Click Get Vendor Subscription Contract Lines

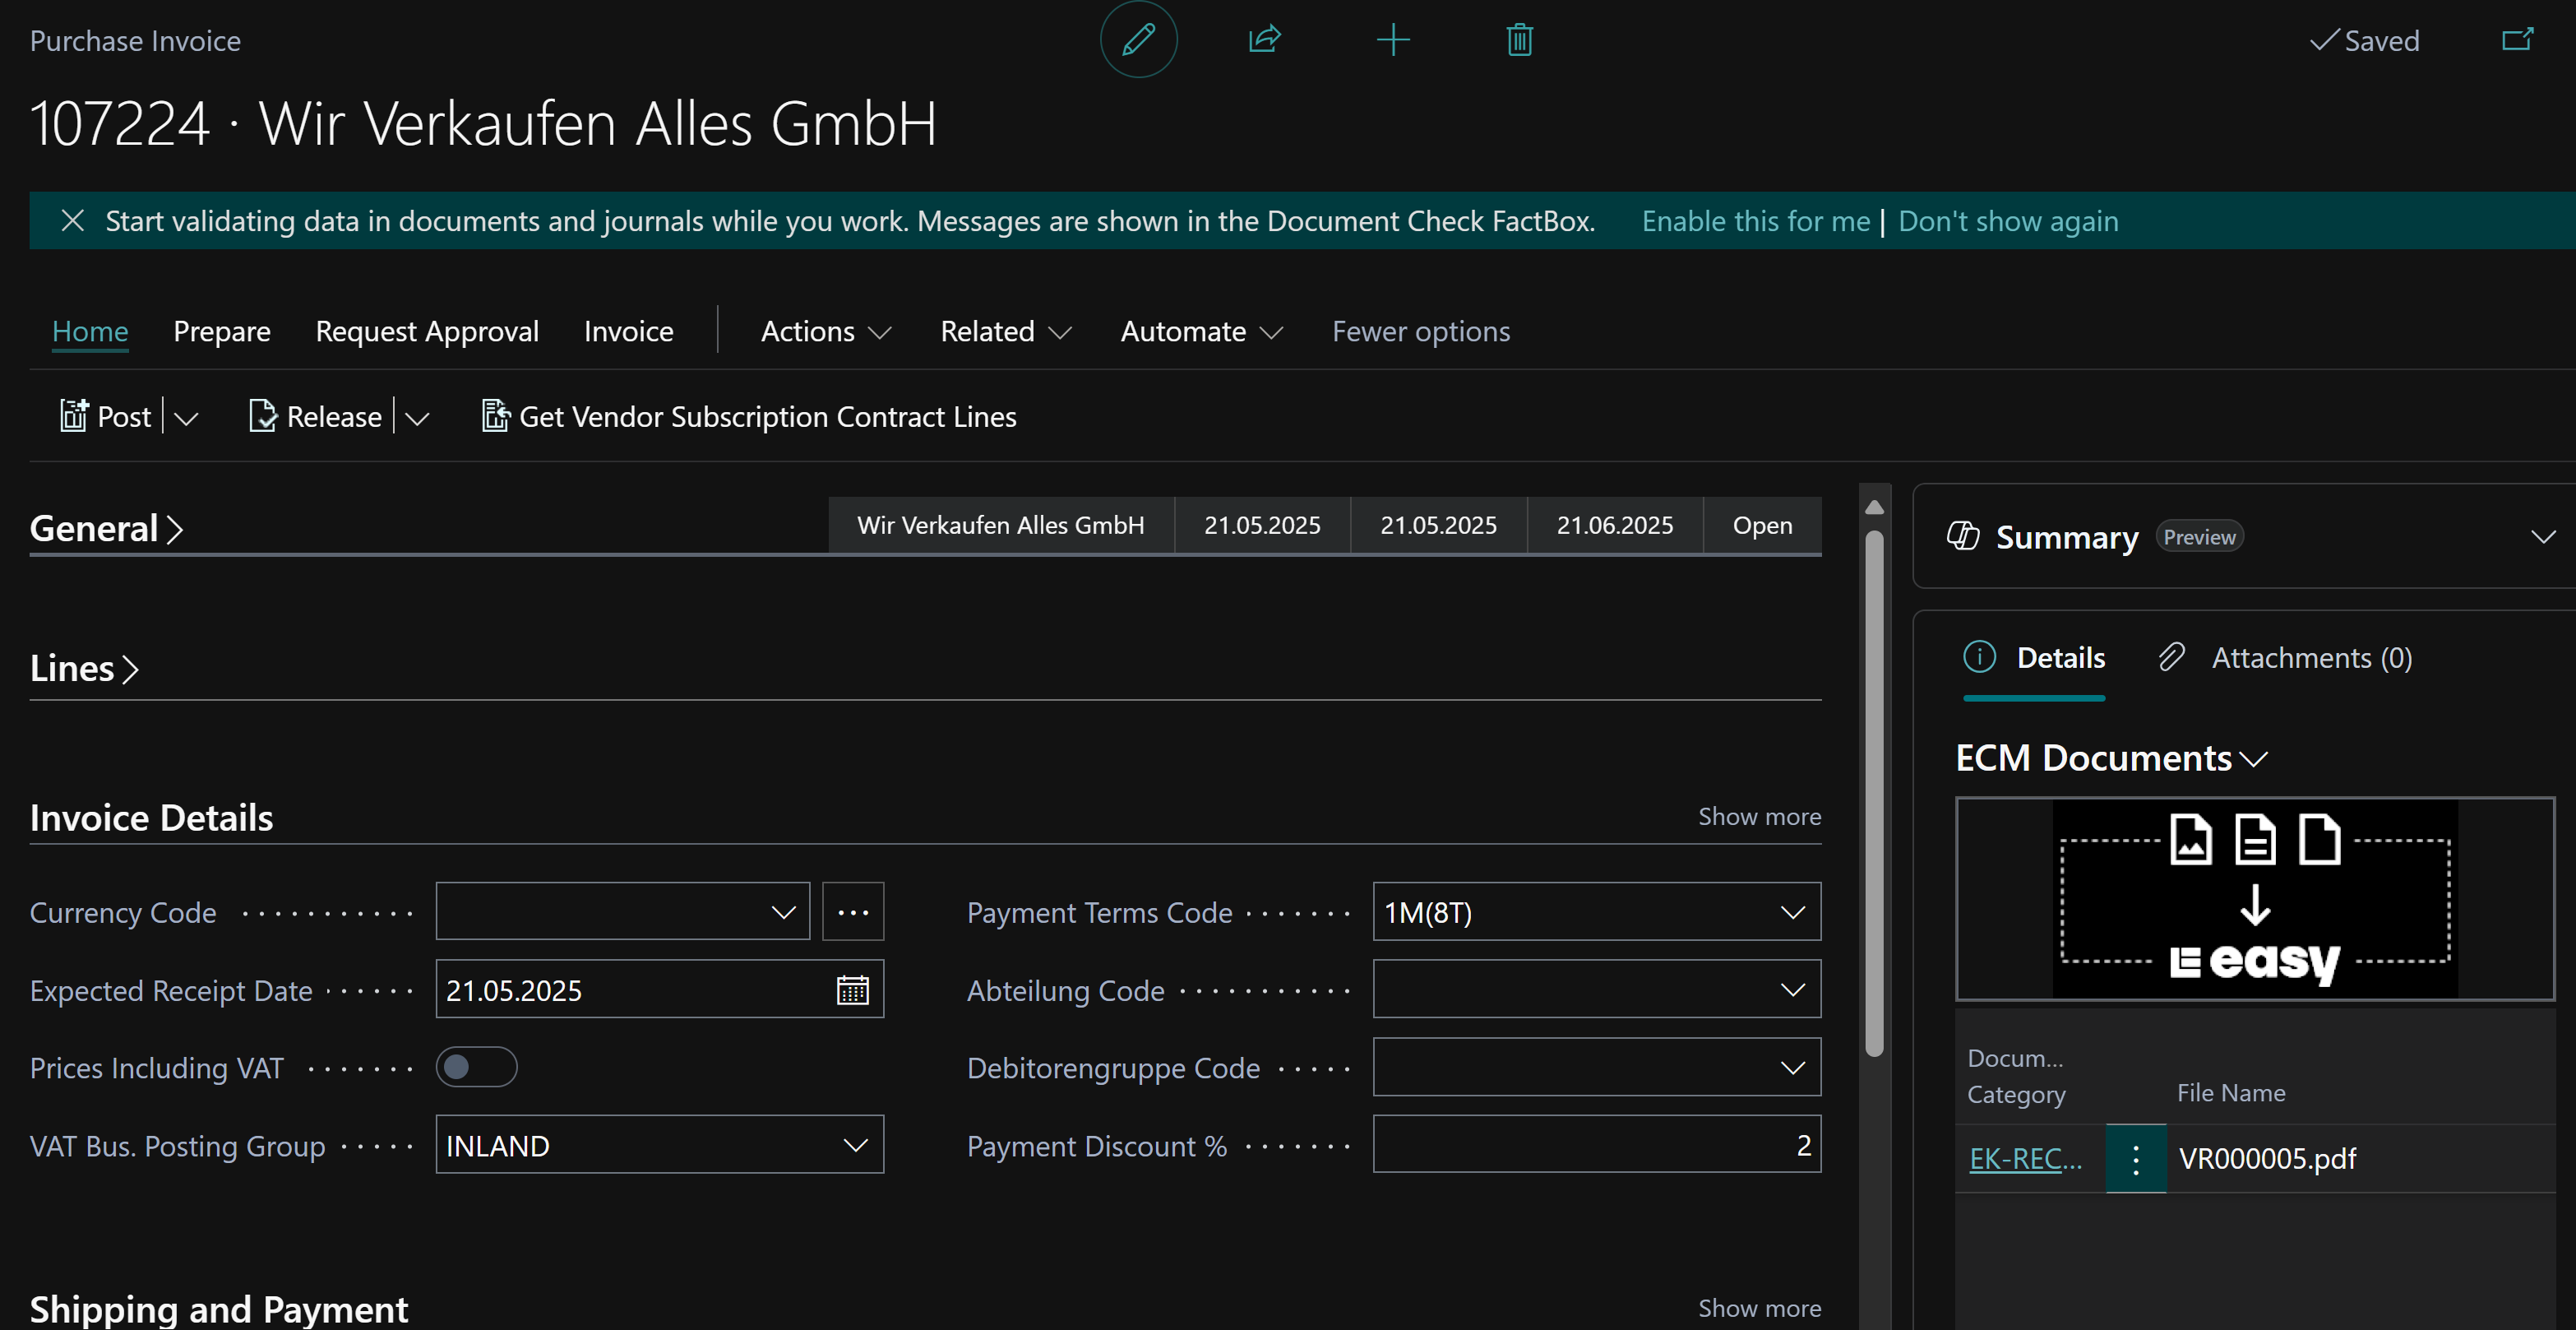point(748,416)
